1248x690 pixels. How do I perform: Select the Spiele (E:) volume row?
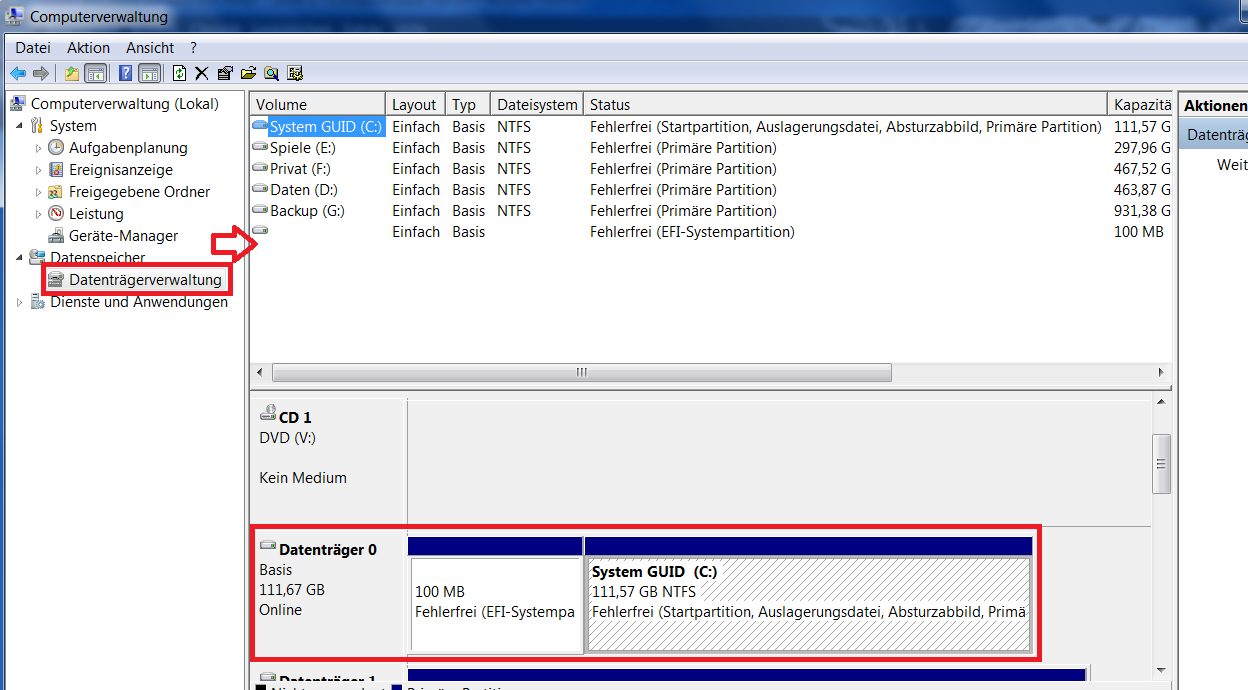pos(711,148)
